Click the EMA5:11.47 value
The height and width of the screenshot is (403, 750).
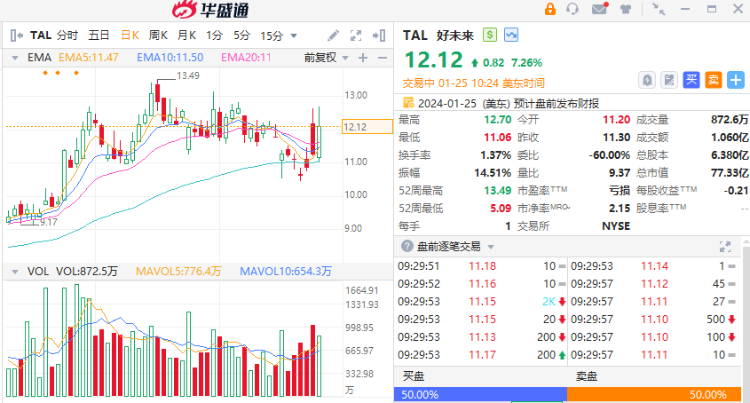(88, 58)
